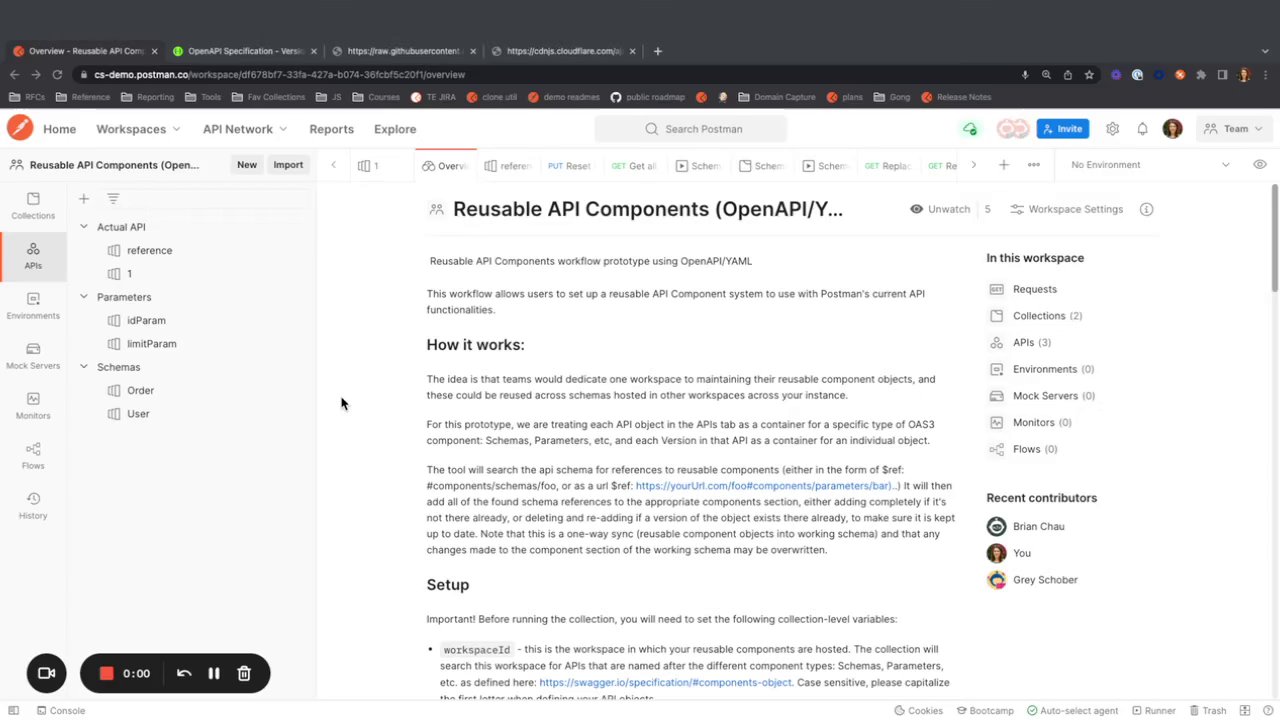Select the reference API version in tree
1280x720 pixels.
point(149,250)
